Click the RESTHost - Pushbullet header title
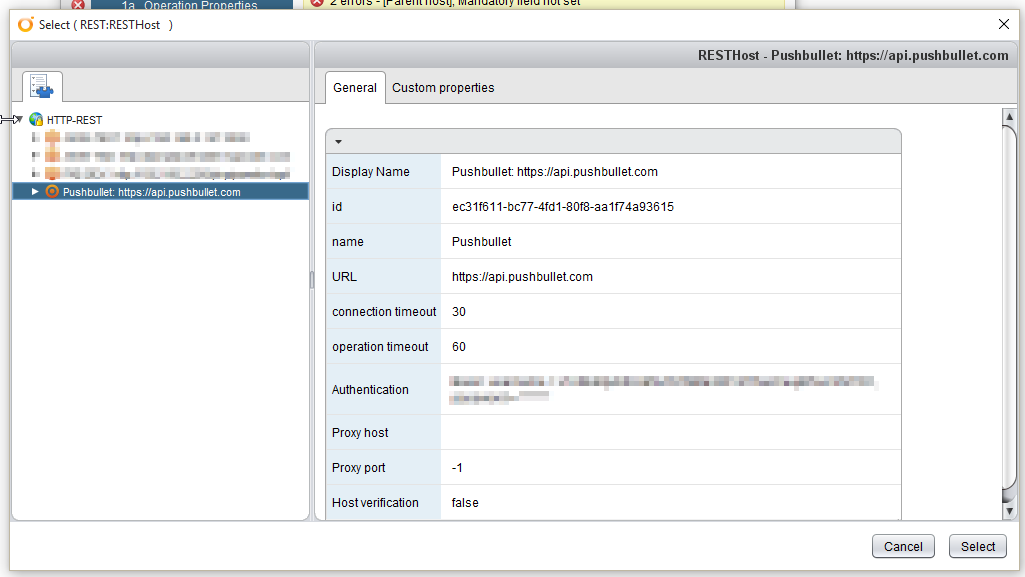The image size is (1025, 577). [852, 56]
